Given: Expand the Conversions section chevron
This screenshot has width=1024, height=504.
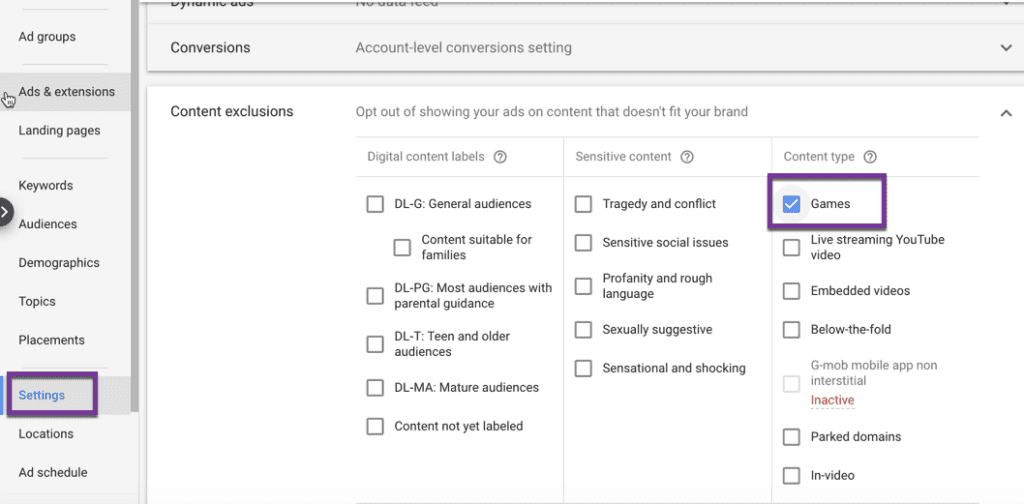Looking at the screenshot, I should [x=1005, y=48].
